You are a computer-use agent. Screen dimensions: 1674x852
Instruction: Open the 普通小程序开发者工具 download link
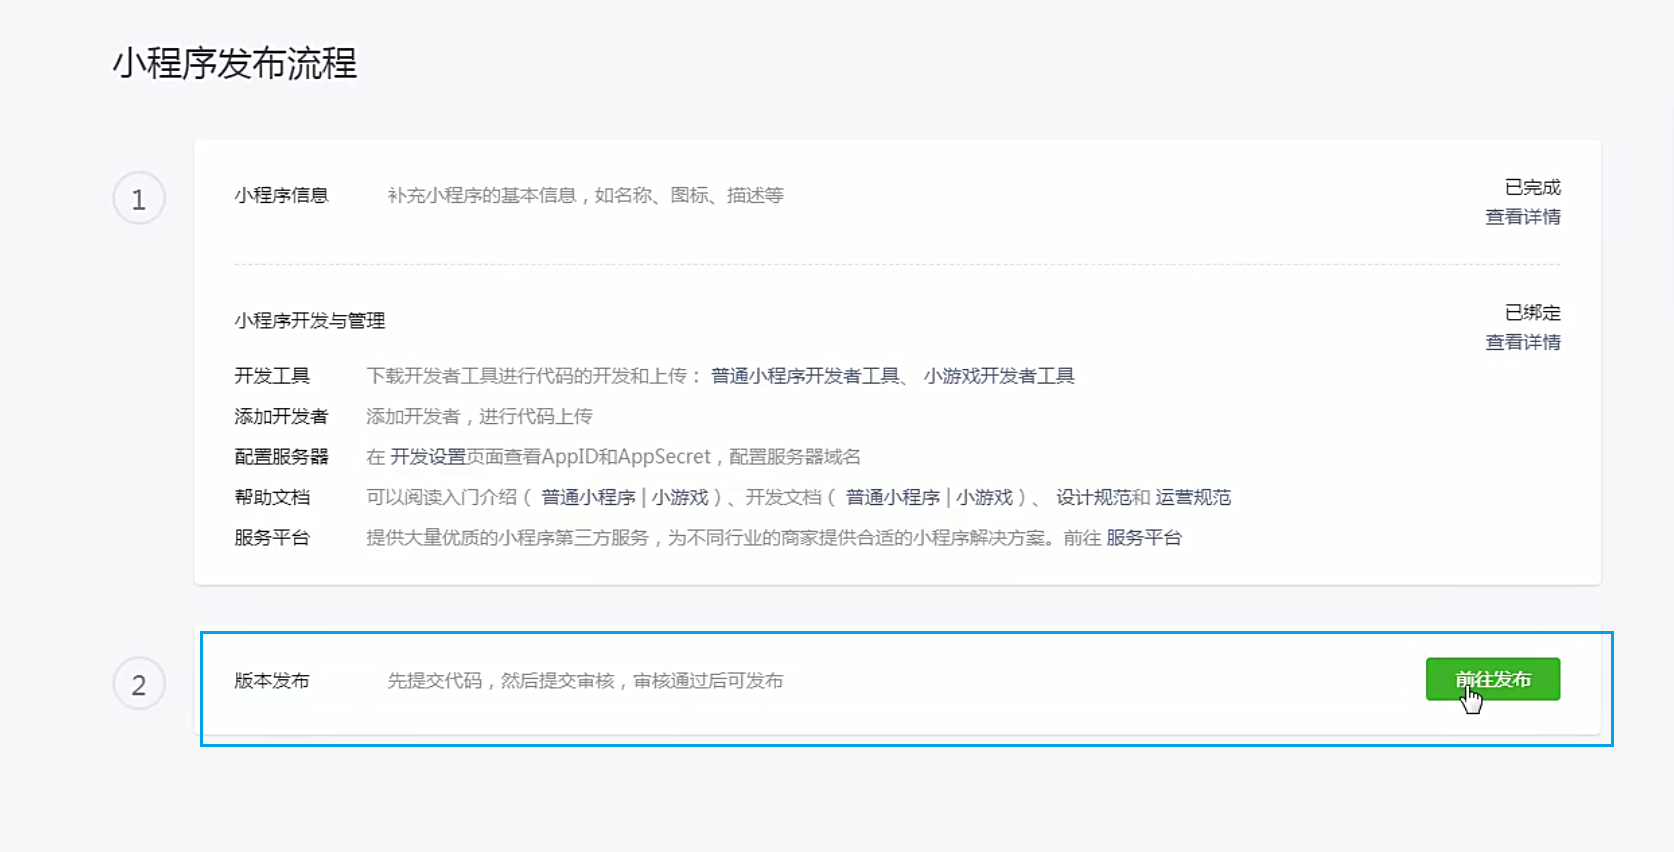tap(805, 376)
